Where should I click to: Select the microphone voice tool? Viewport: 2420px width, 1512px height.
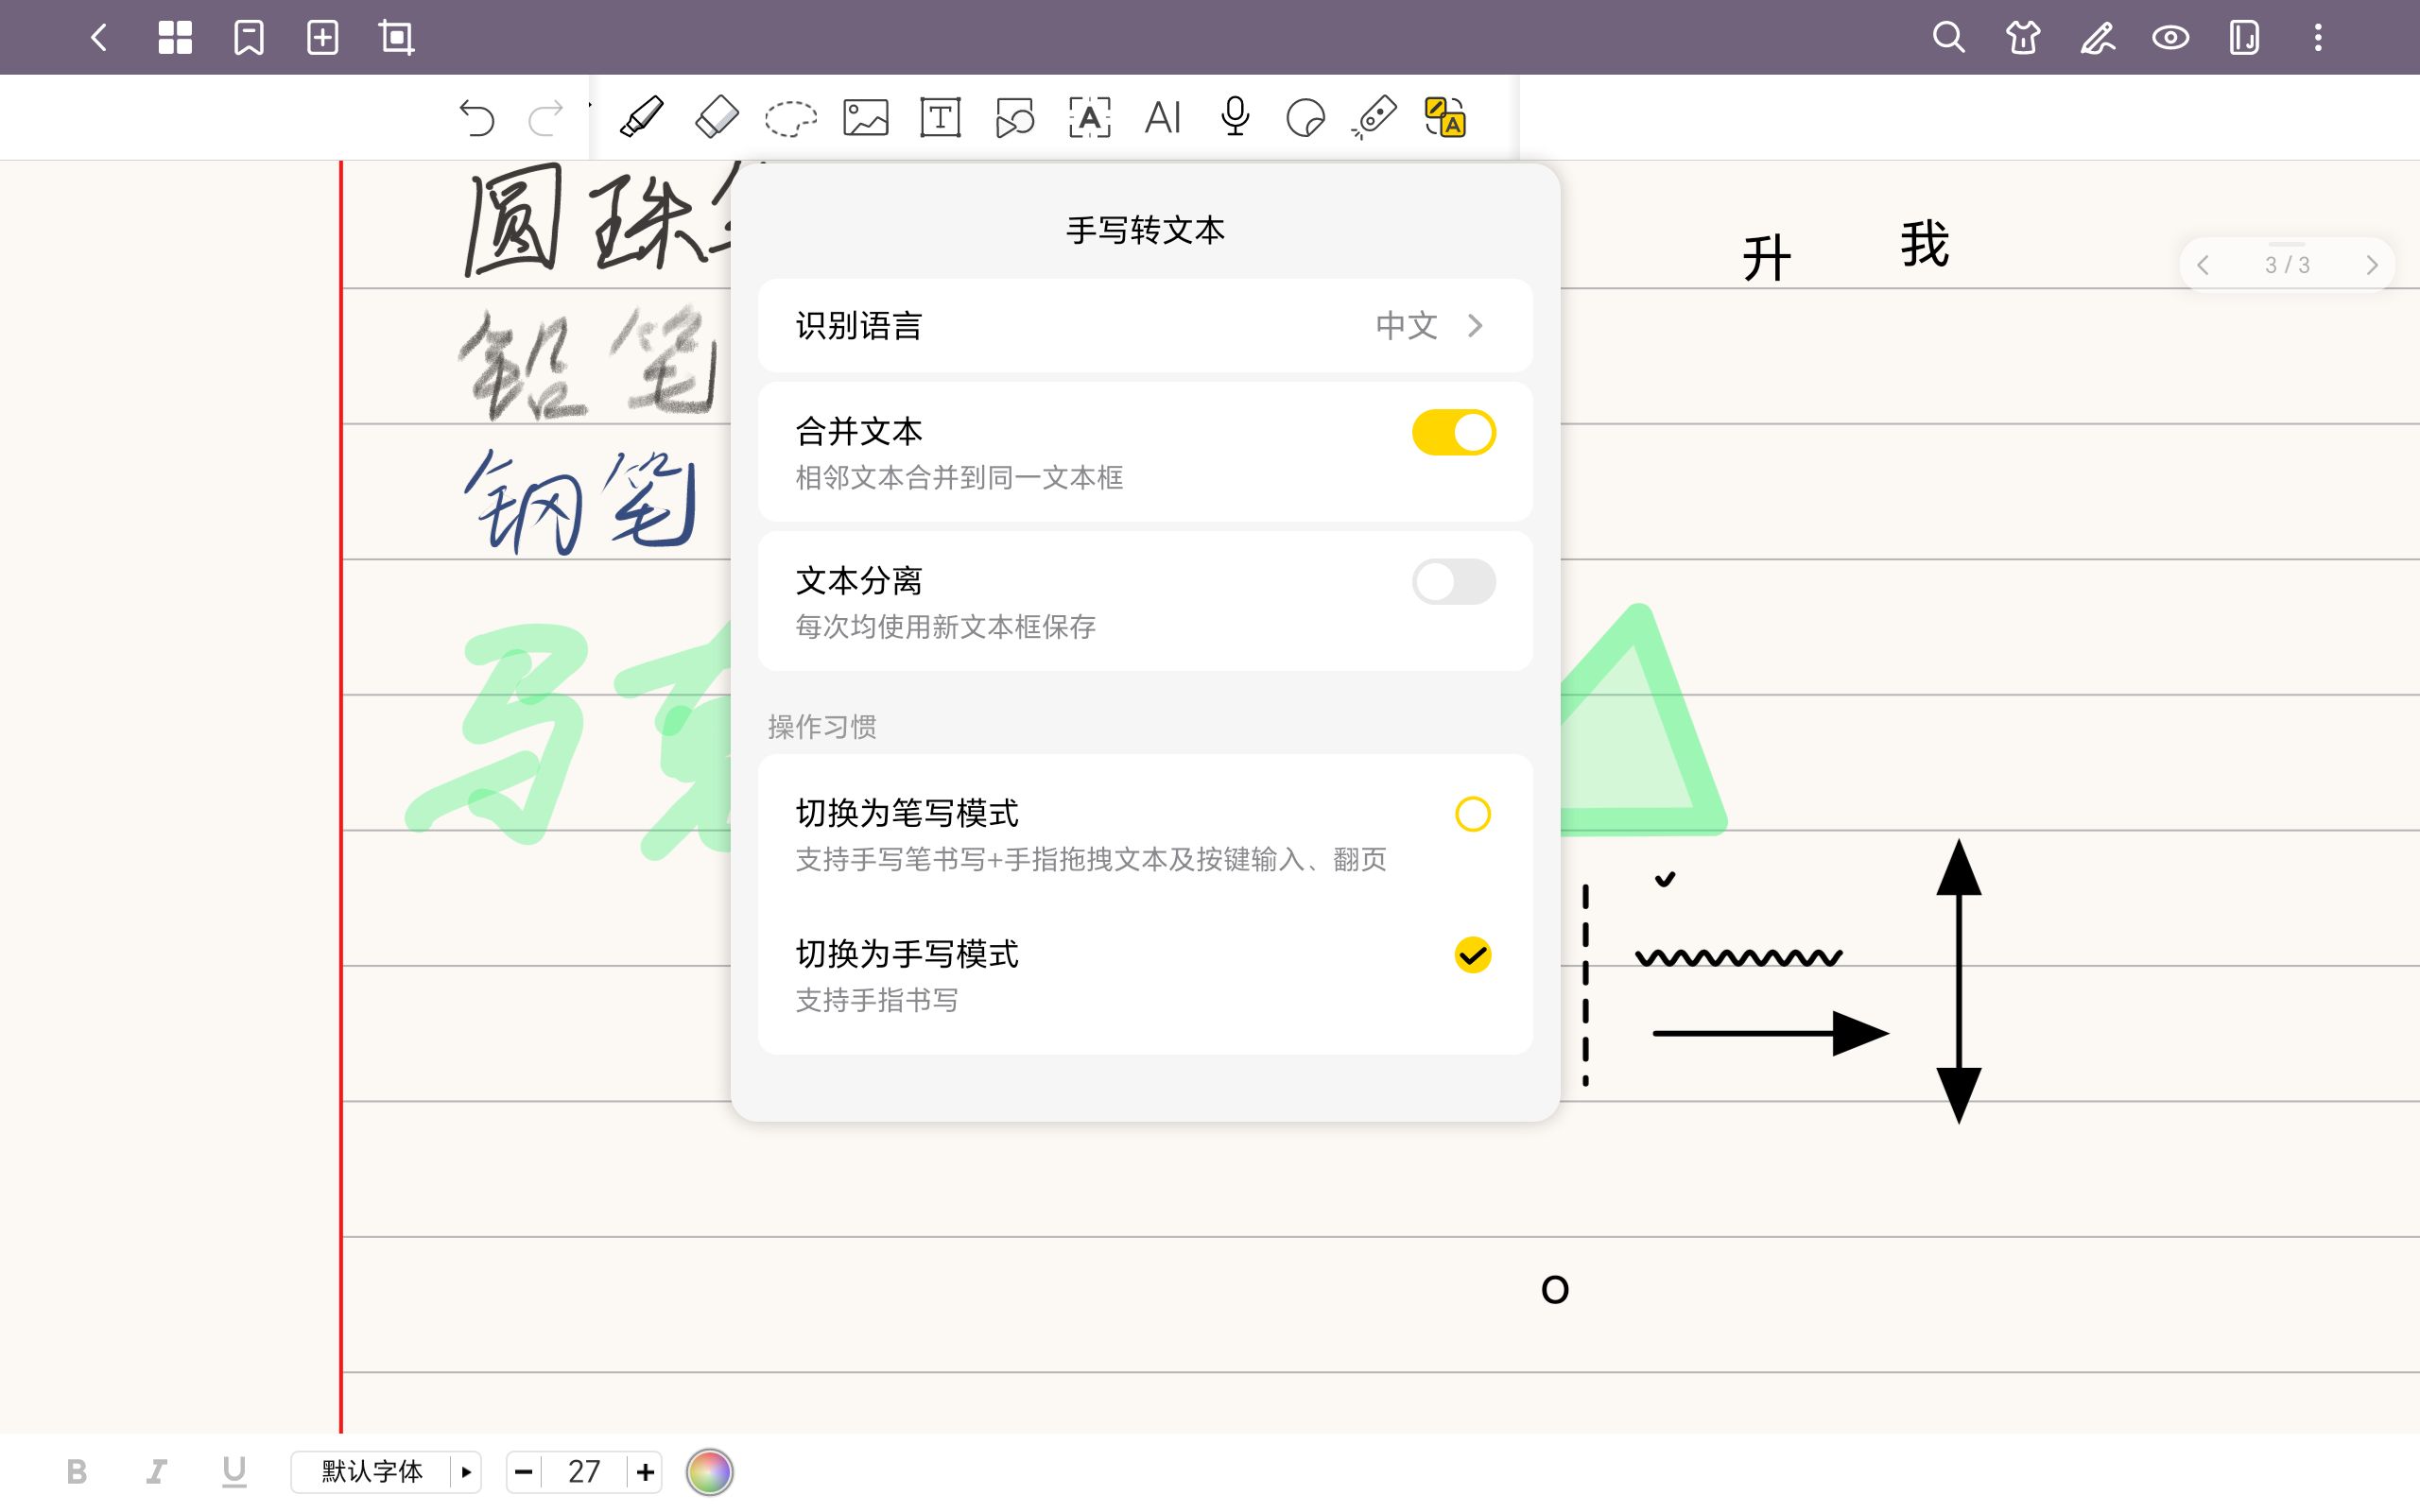point(1234,117)
